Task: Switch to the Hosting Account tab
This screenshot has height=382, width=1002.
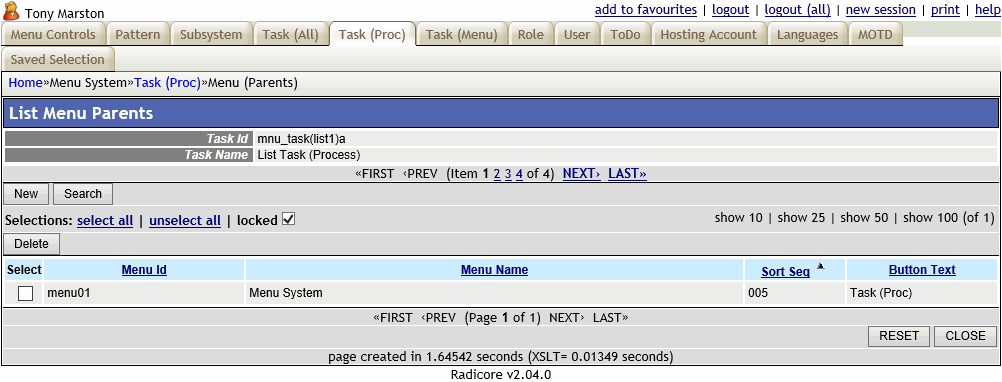Action: click(708, 34)
